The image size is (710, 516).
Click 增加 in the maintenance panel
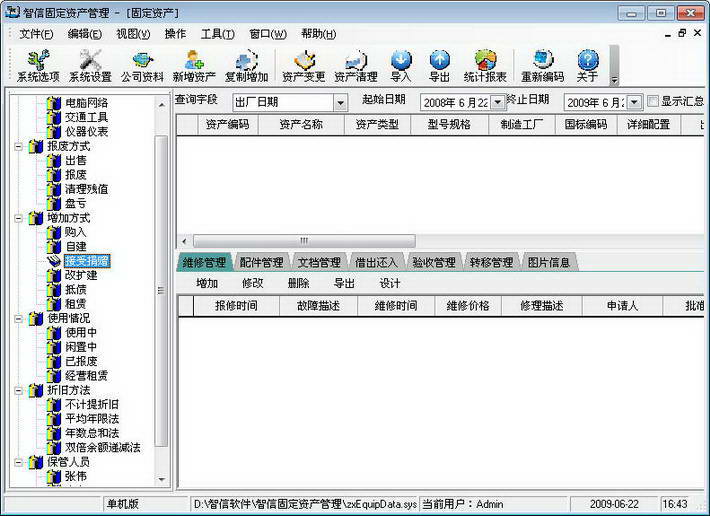[207, 283]
